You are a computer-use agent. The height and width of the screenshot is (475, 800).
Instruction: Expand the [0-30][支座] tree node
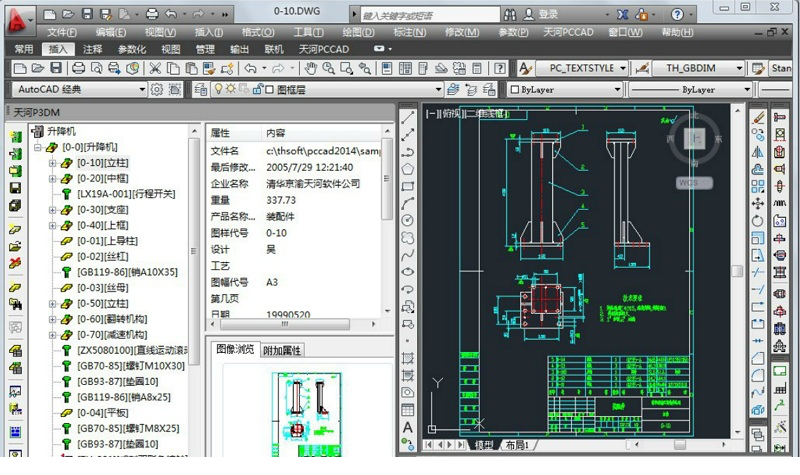[x=52, y=210]
